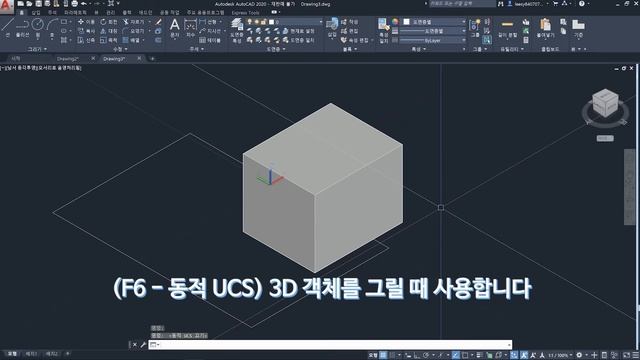640x360 pixels.
Task: Expand the Modify (수정) panel
Action: tap(120, 49)
